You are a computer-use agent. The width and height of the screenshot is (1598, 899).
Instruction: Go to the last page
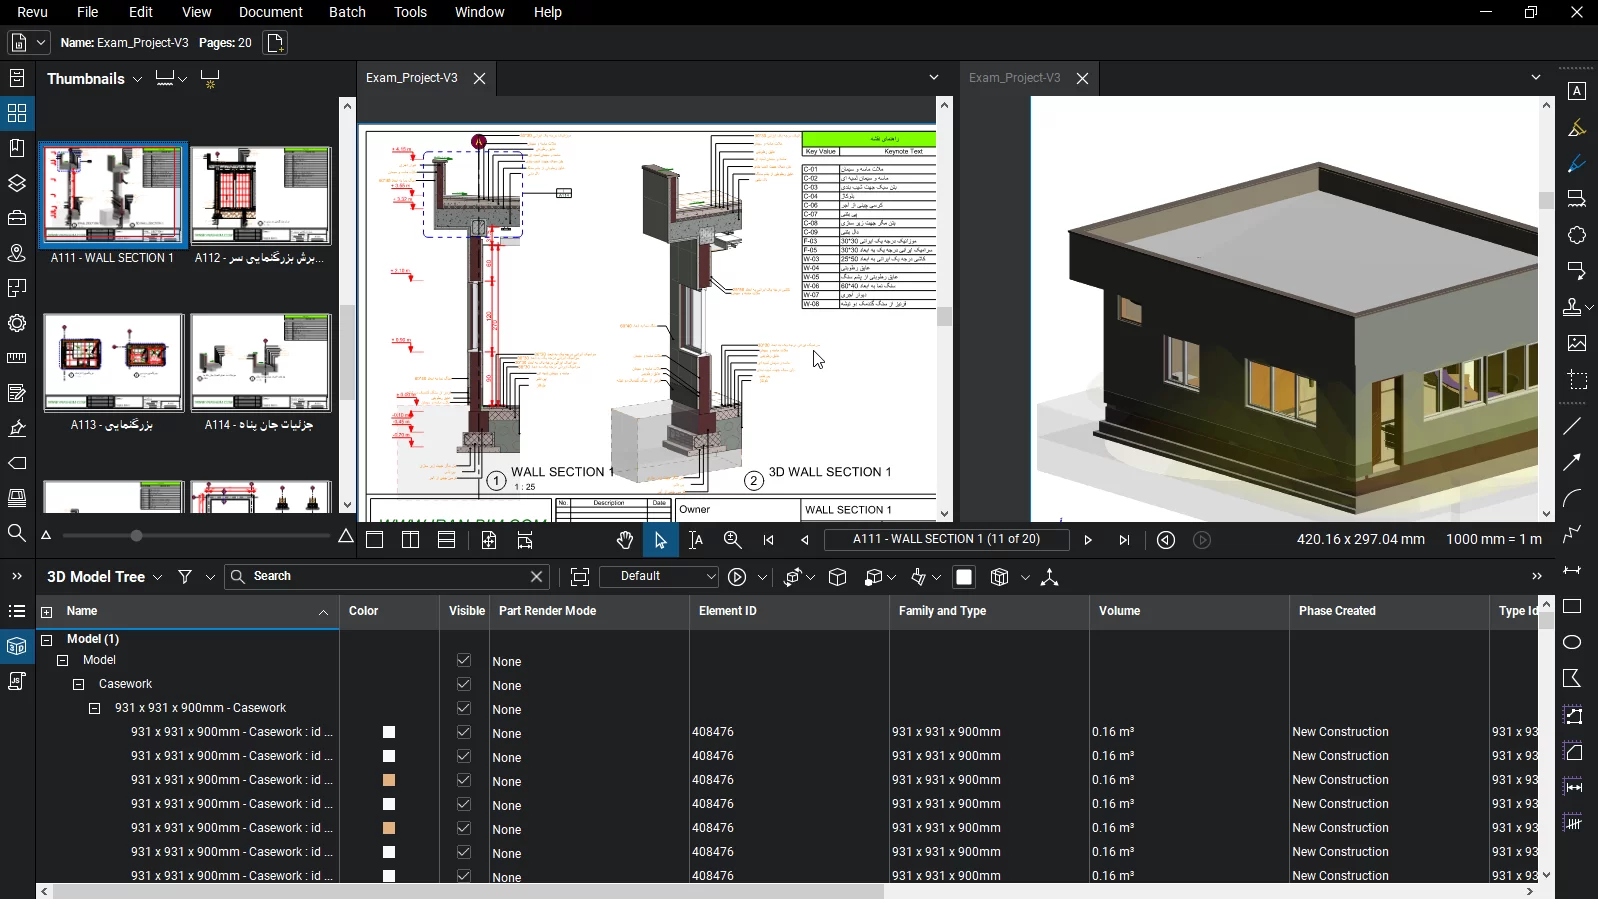1124,540
